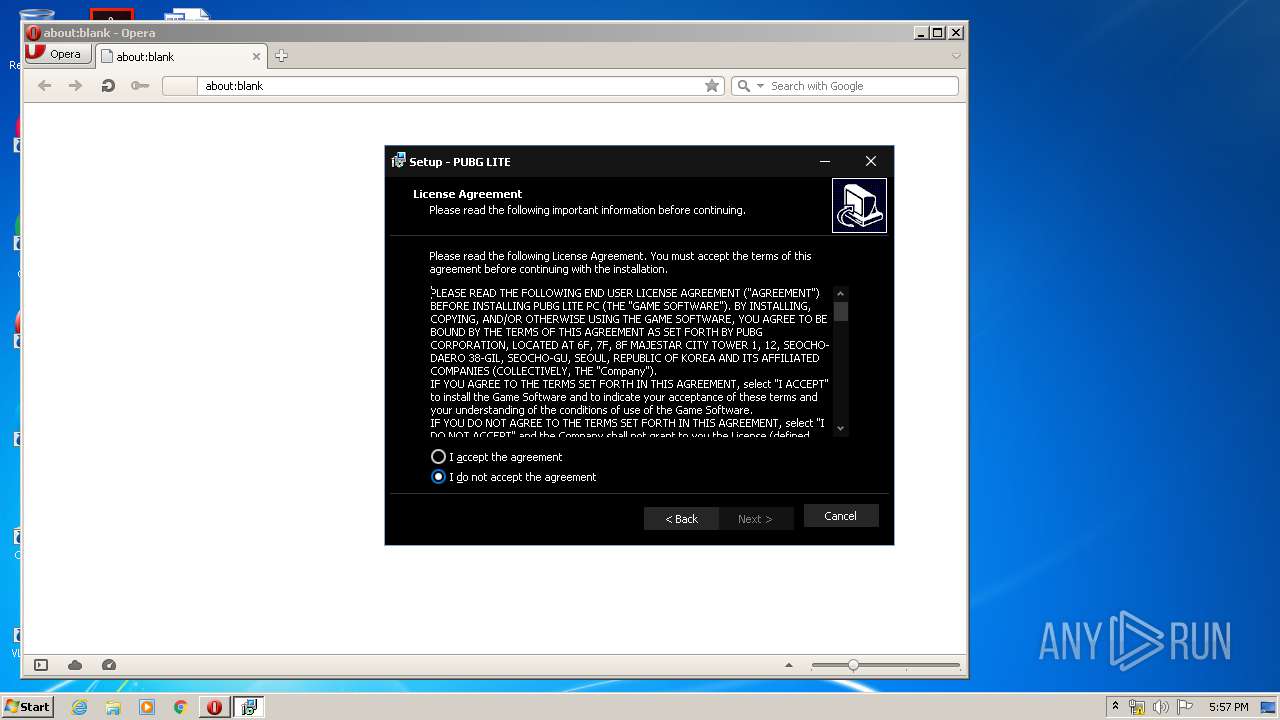Image resolution: width=1280 pixels, height=720 pixels.
Task: Click Opera Turbo icon in status bar
Action: click(109, 665)
